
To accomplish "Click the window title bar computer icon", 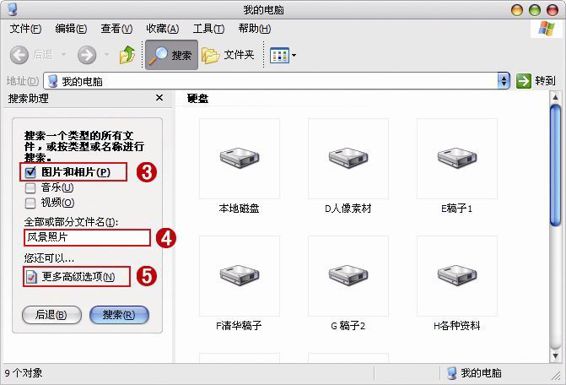I will point(12,9).
